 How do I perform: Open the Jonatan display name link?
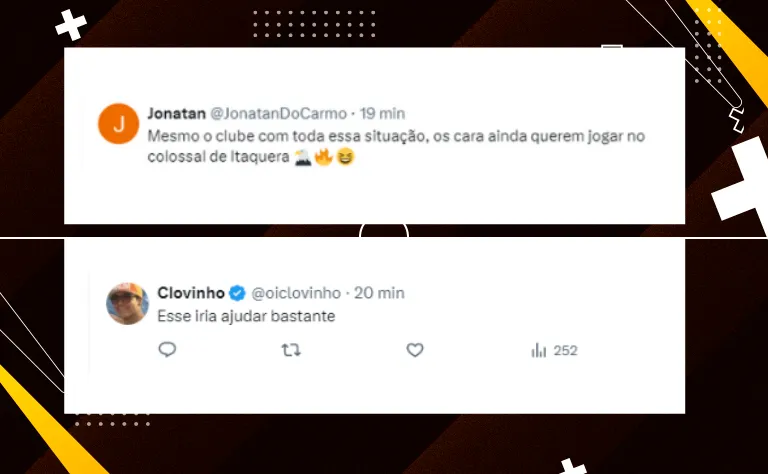coord(174,112)
